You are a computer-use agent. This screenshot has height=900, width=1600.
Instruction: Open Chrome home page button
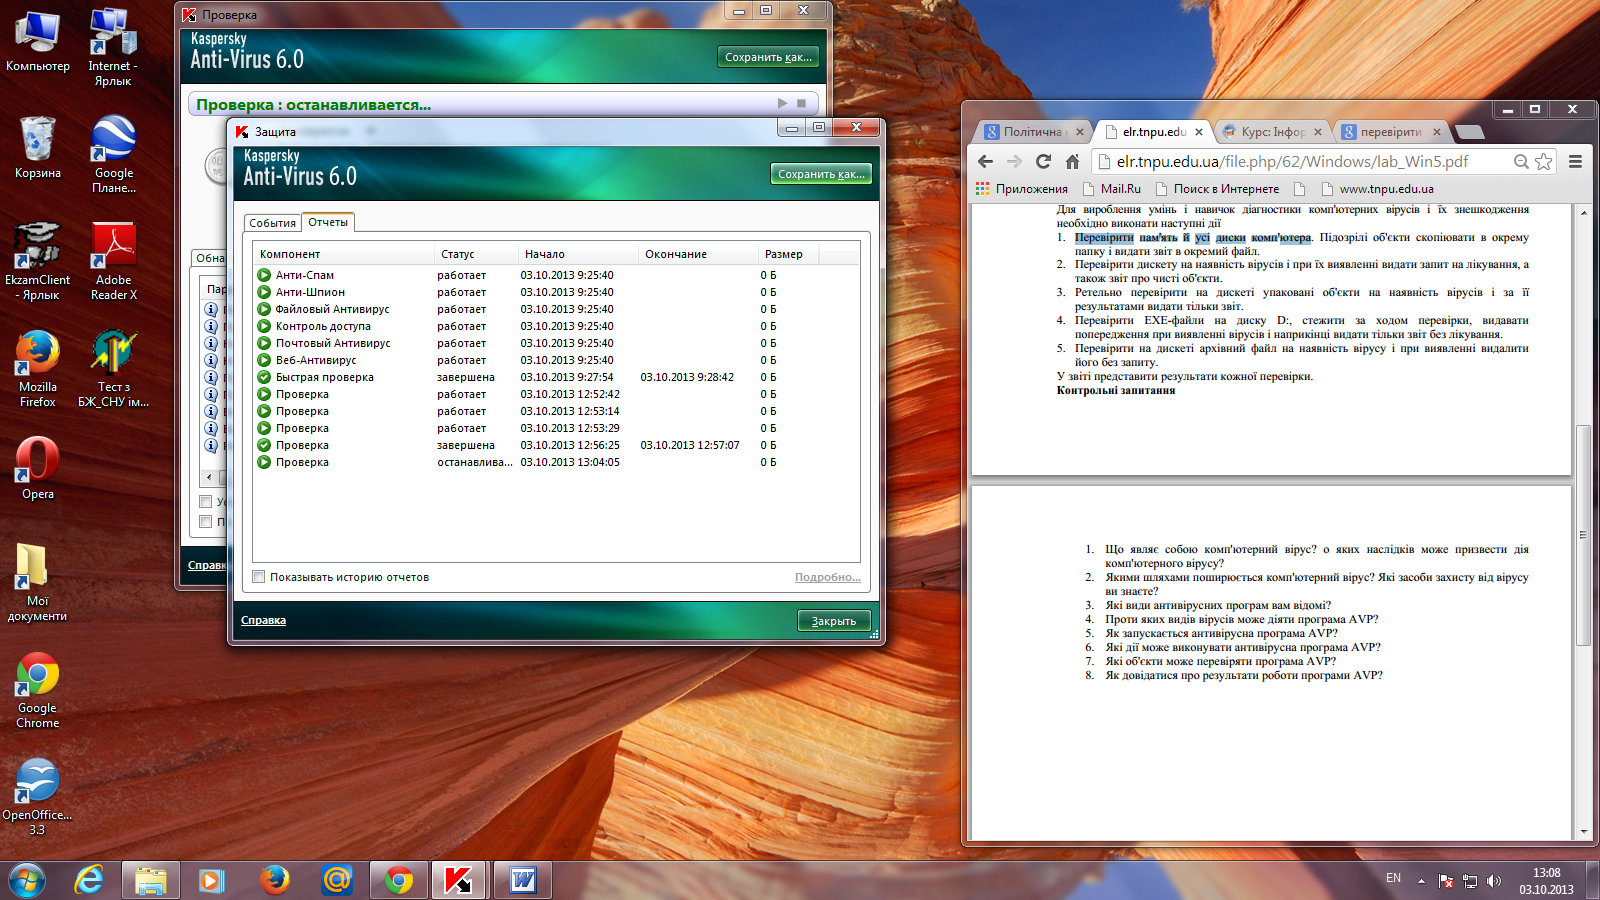(1072, 161)
